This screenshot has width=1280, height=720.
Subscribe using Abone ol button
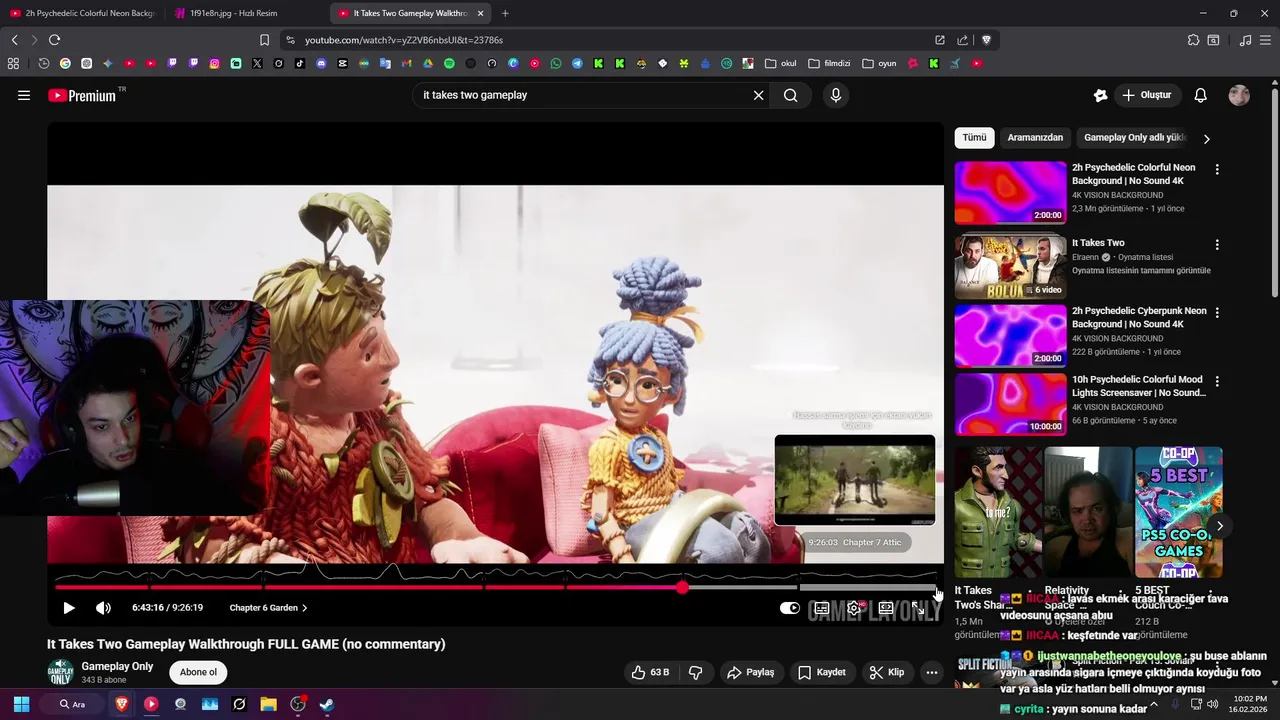click(198, 672)
